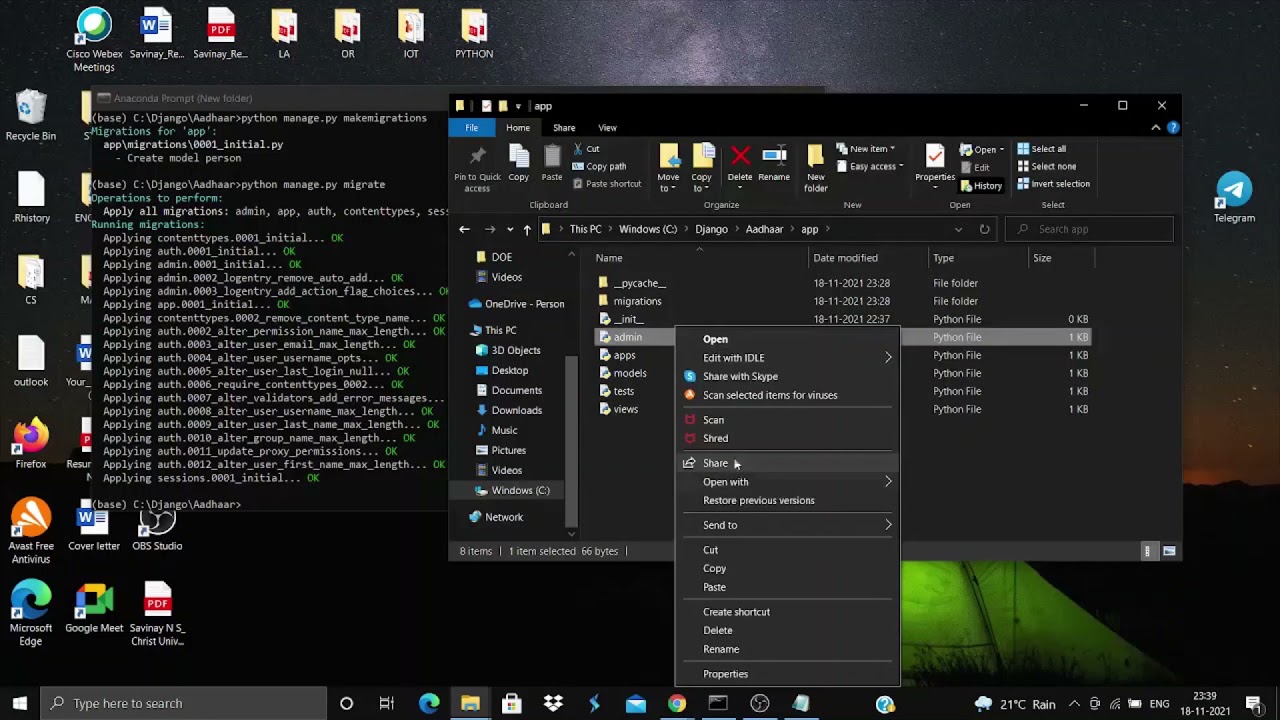Click Invert selection in the ribbon
Image resolution: width=1280 pixels, height=720 pixels.
(1053, 184)
